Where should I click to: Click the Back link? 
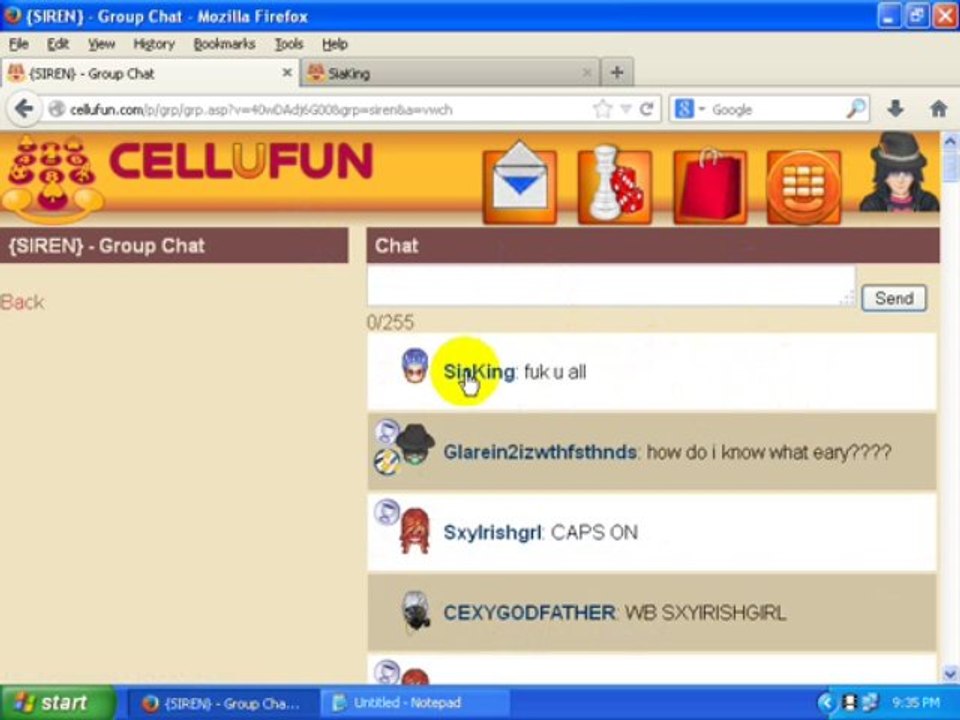click(x=22, y=302)
